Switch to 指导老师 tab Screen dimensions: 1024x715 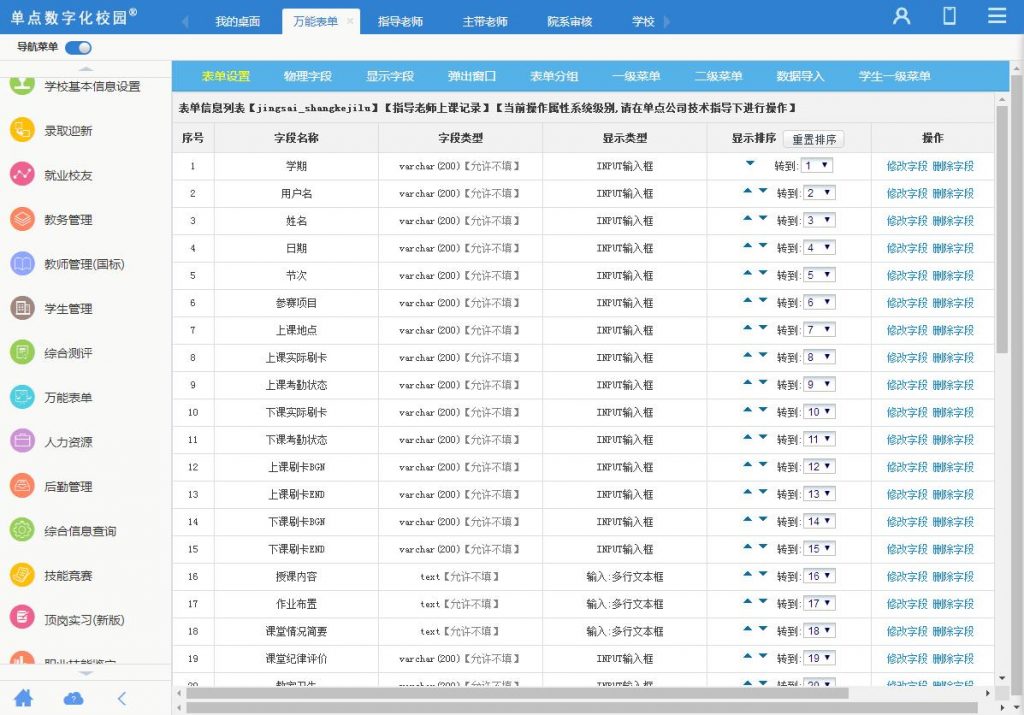(x=400, y=22)
